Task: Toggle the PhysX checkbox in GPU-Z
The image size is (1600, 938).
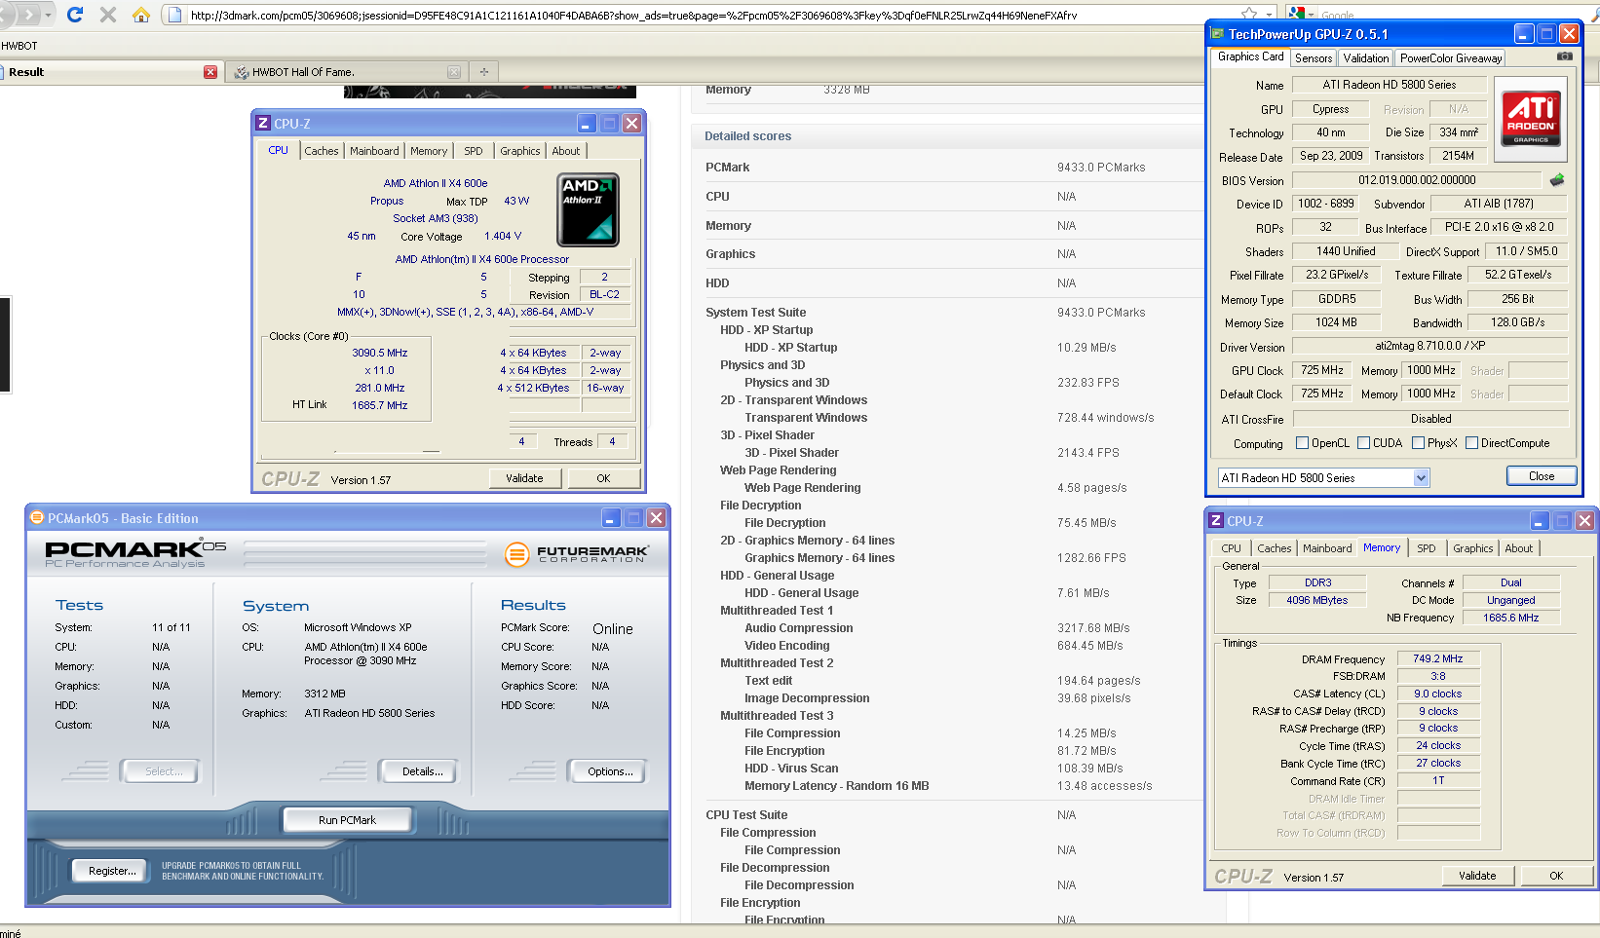Action: (1418, 443)
